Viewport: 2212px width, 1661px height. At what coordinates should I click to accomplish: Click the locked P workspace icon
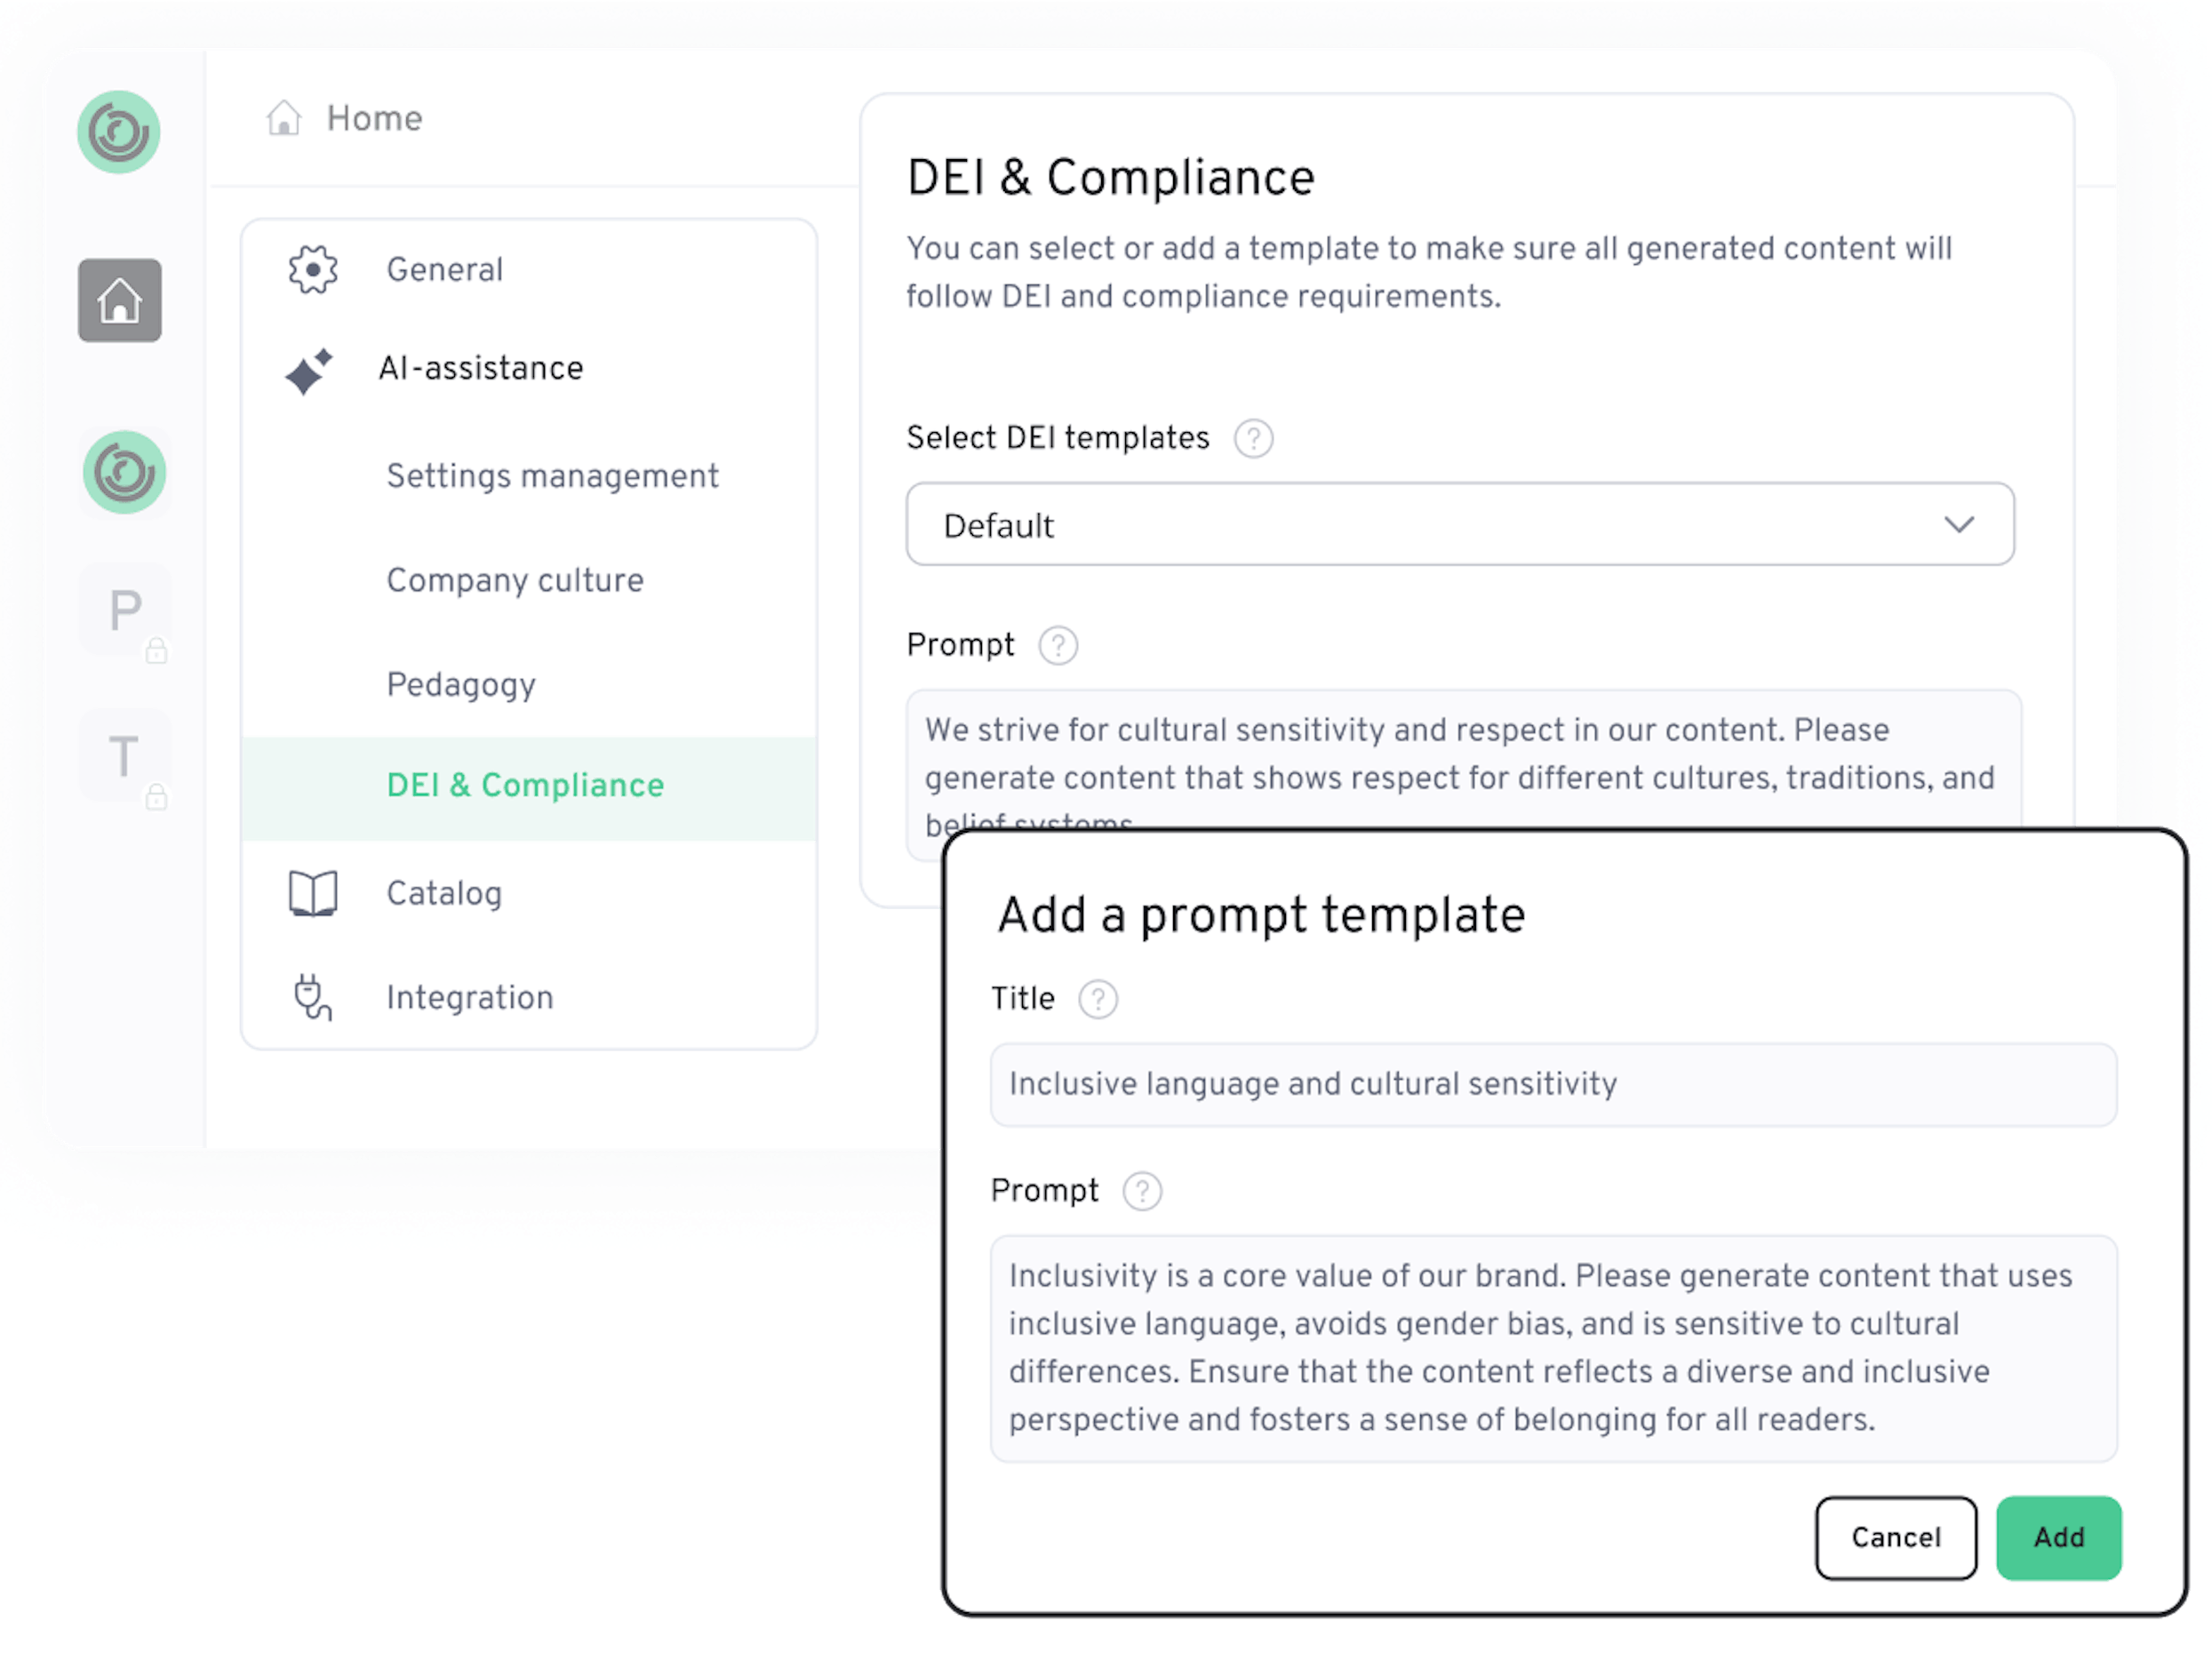[125, 610]
